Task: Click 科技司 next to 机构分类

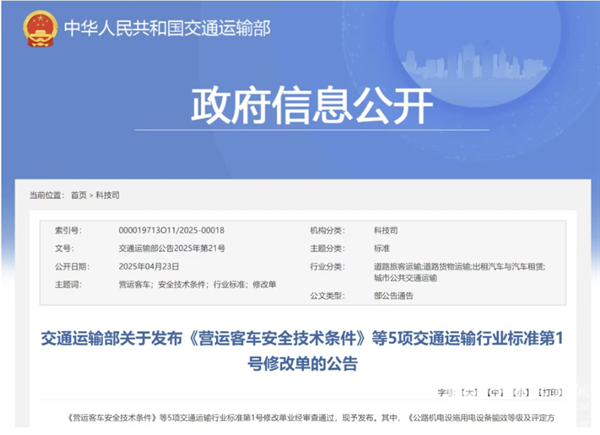Action: [x=385, y=230]
